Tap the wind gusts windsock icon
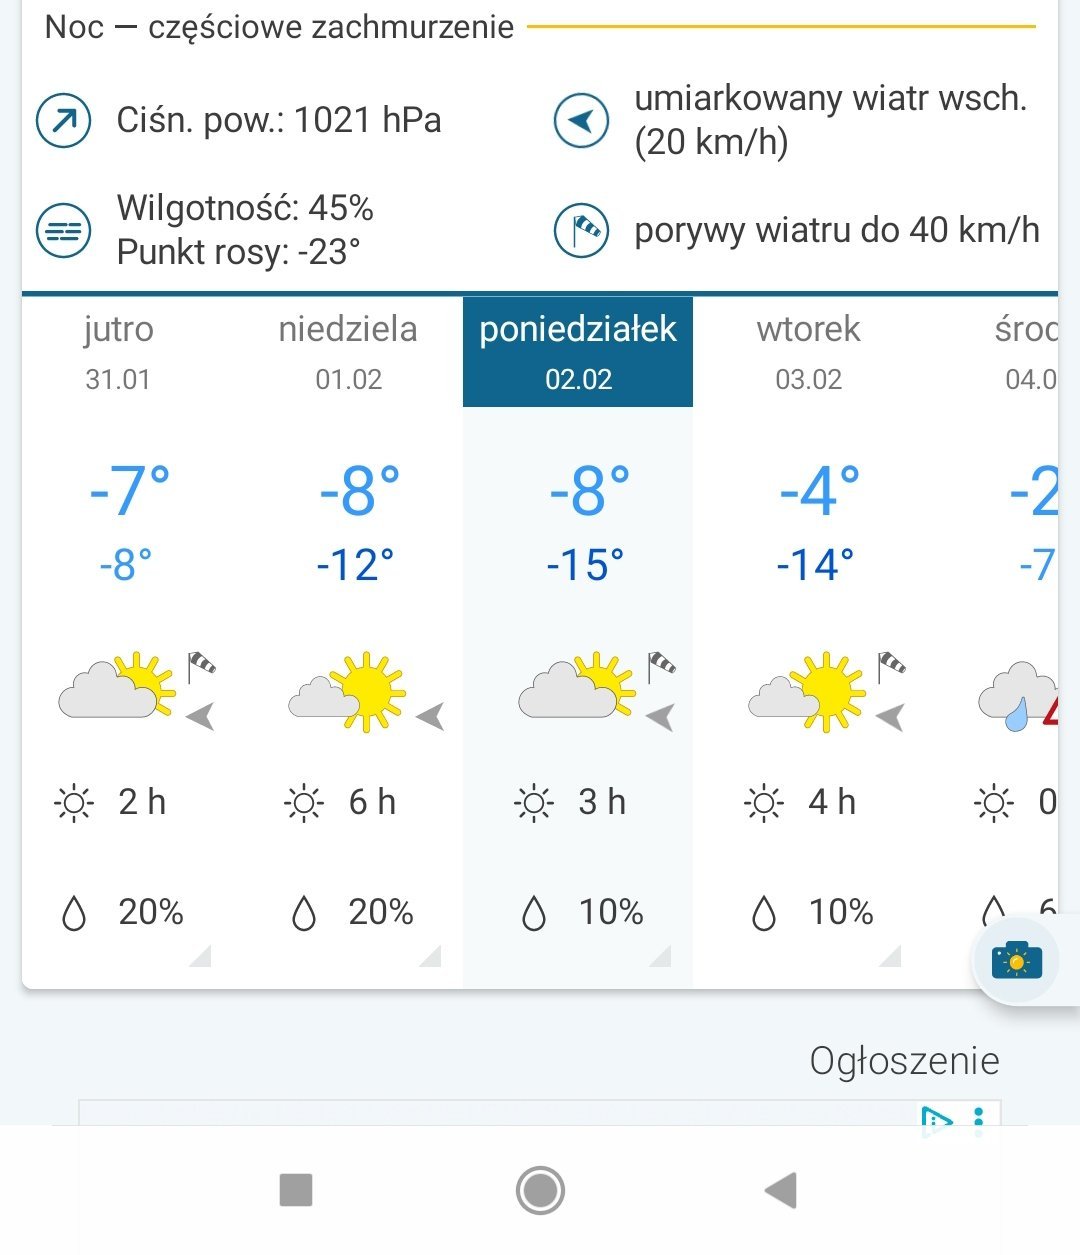This screenshot has height=1255, width=1080. click(x=581, y=230)
